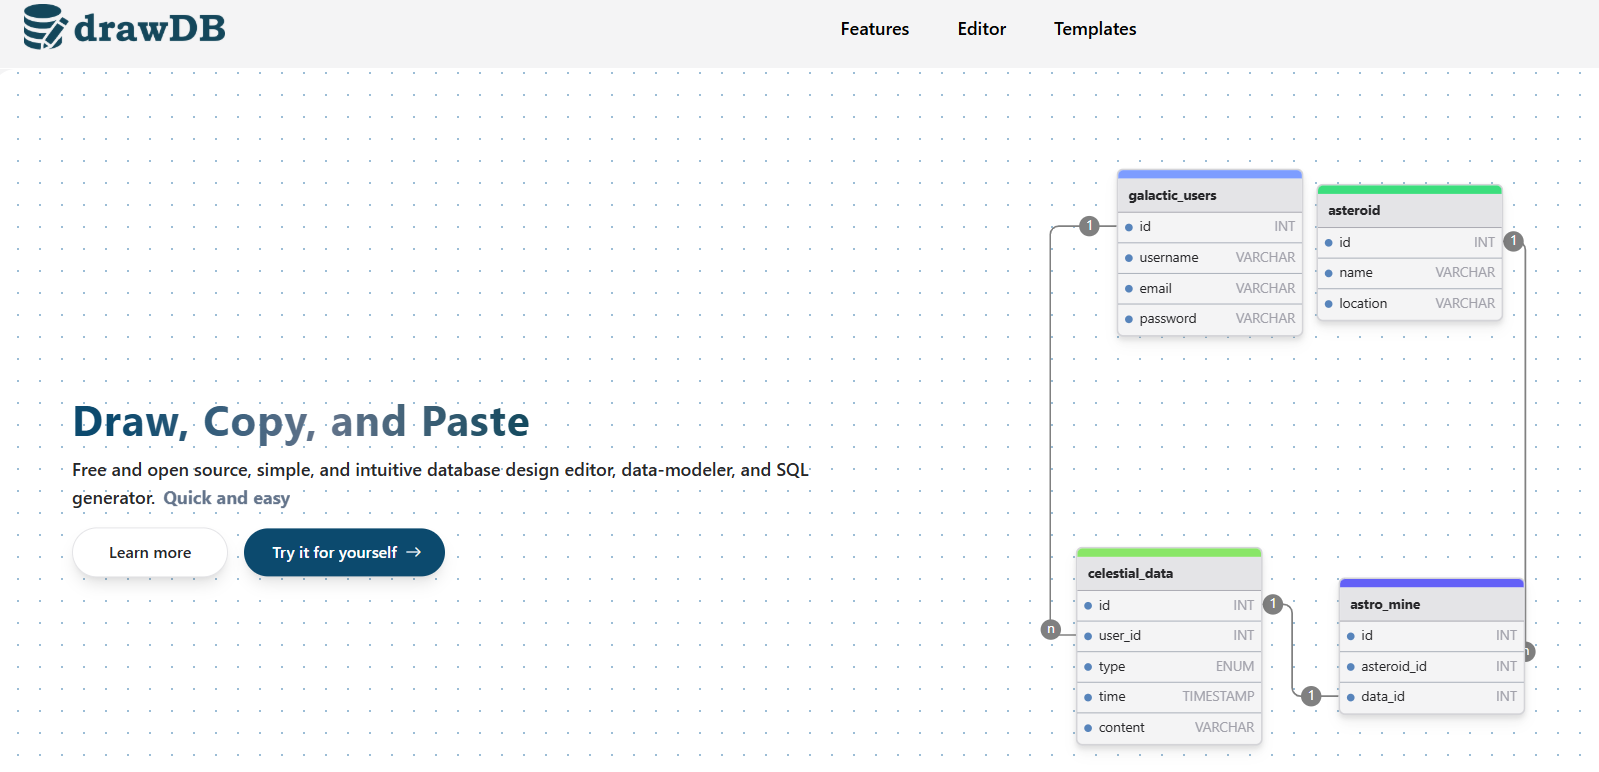
Task: Click the '1' cardinality marker beside asteroid id
Action: pos(1513,241)
